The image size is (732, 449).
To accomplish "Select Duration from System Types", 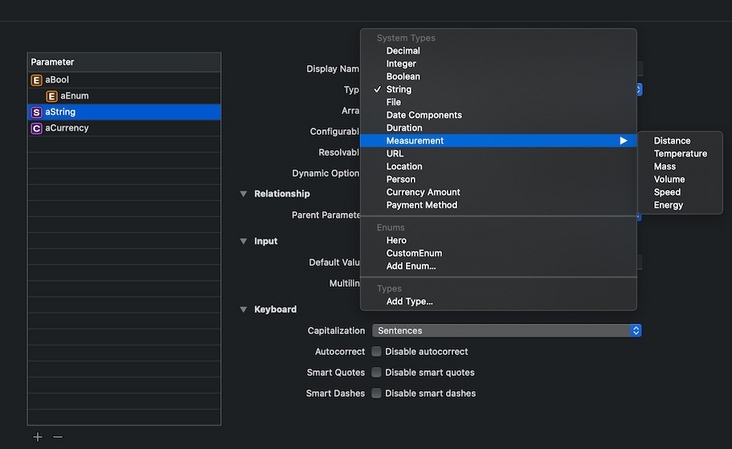I will (x=499, y=128).
